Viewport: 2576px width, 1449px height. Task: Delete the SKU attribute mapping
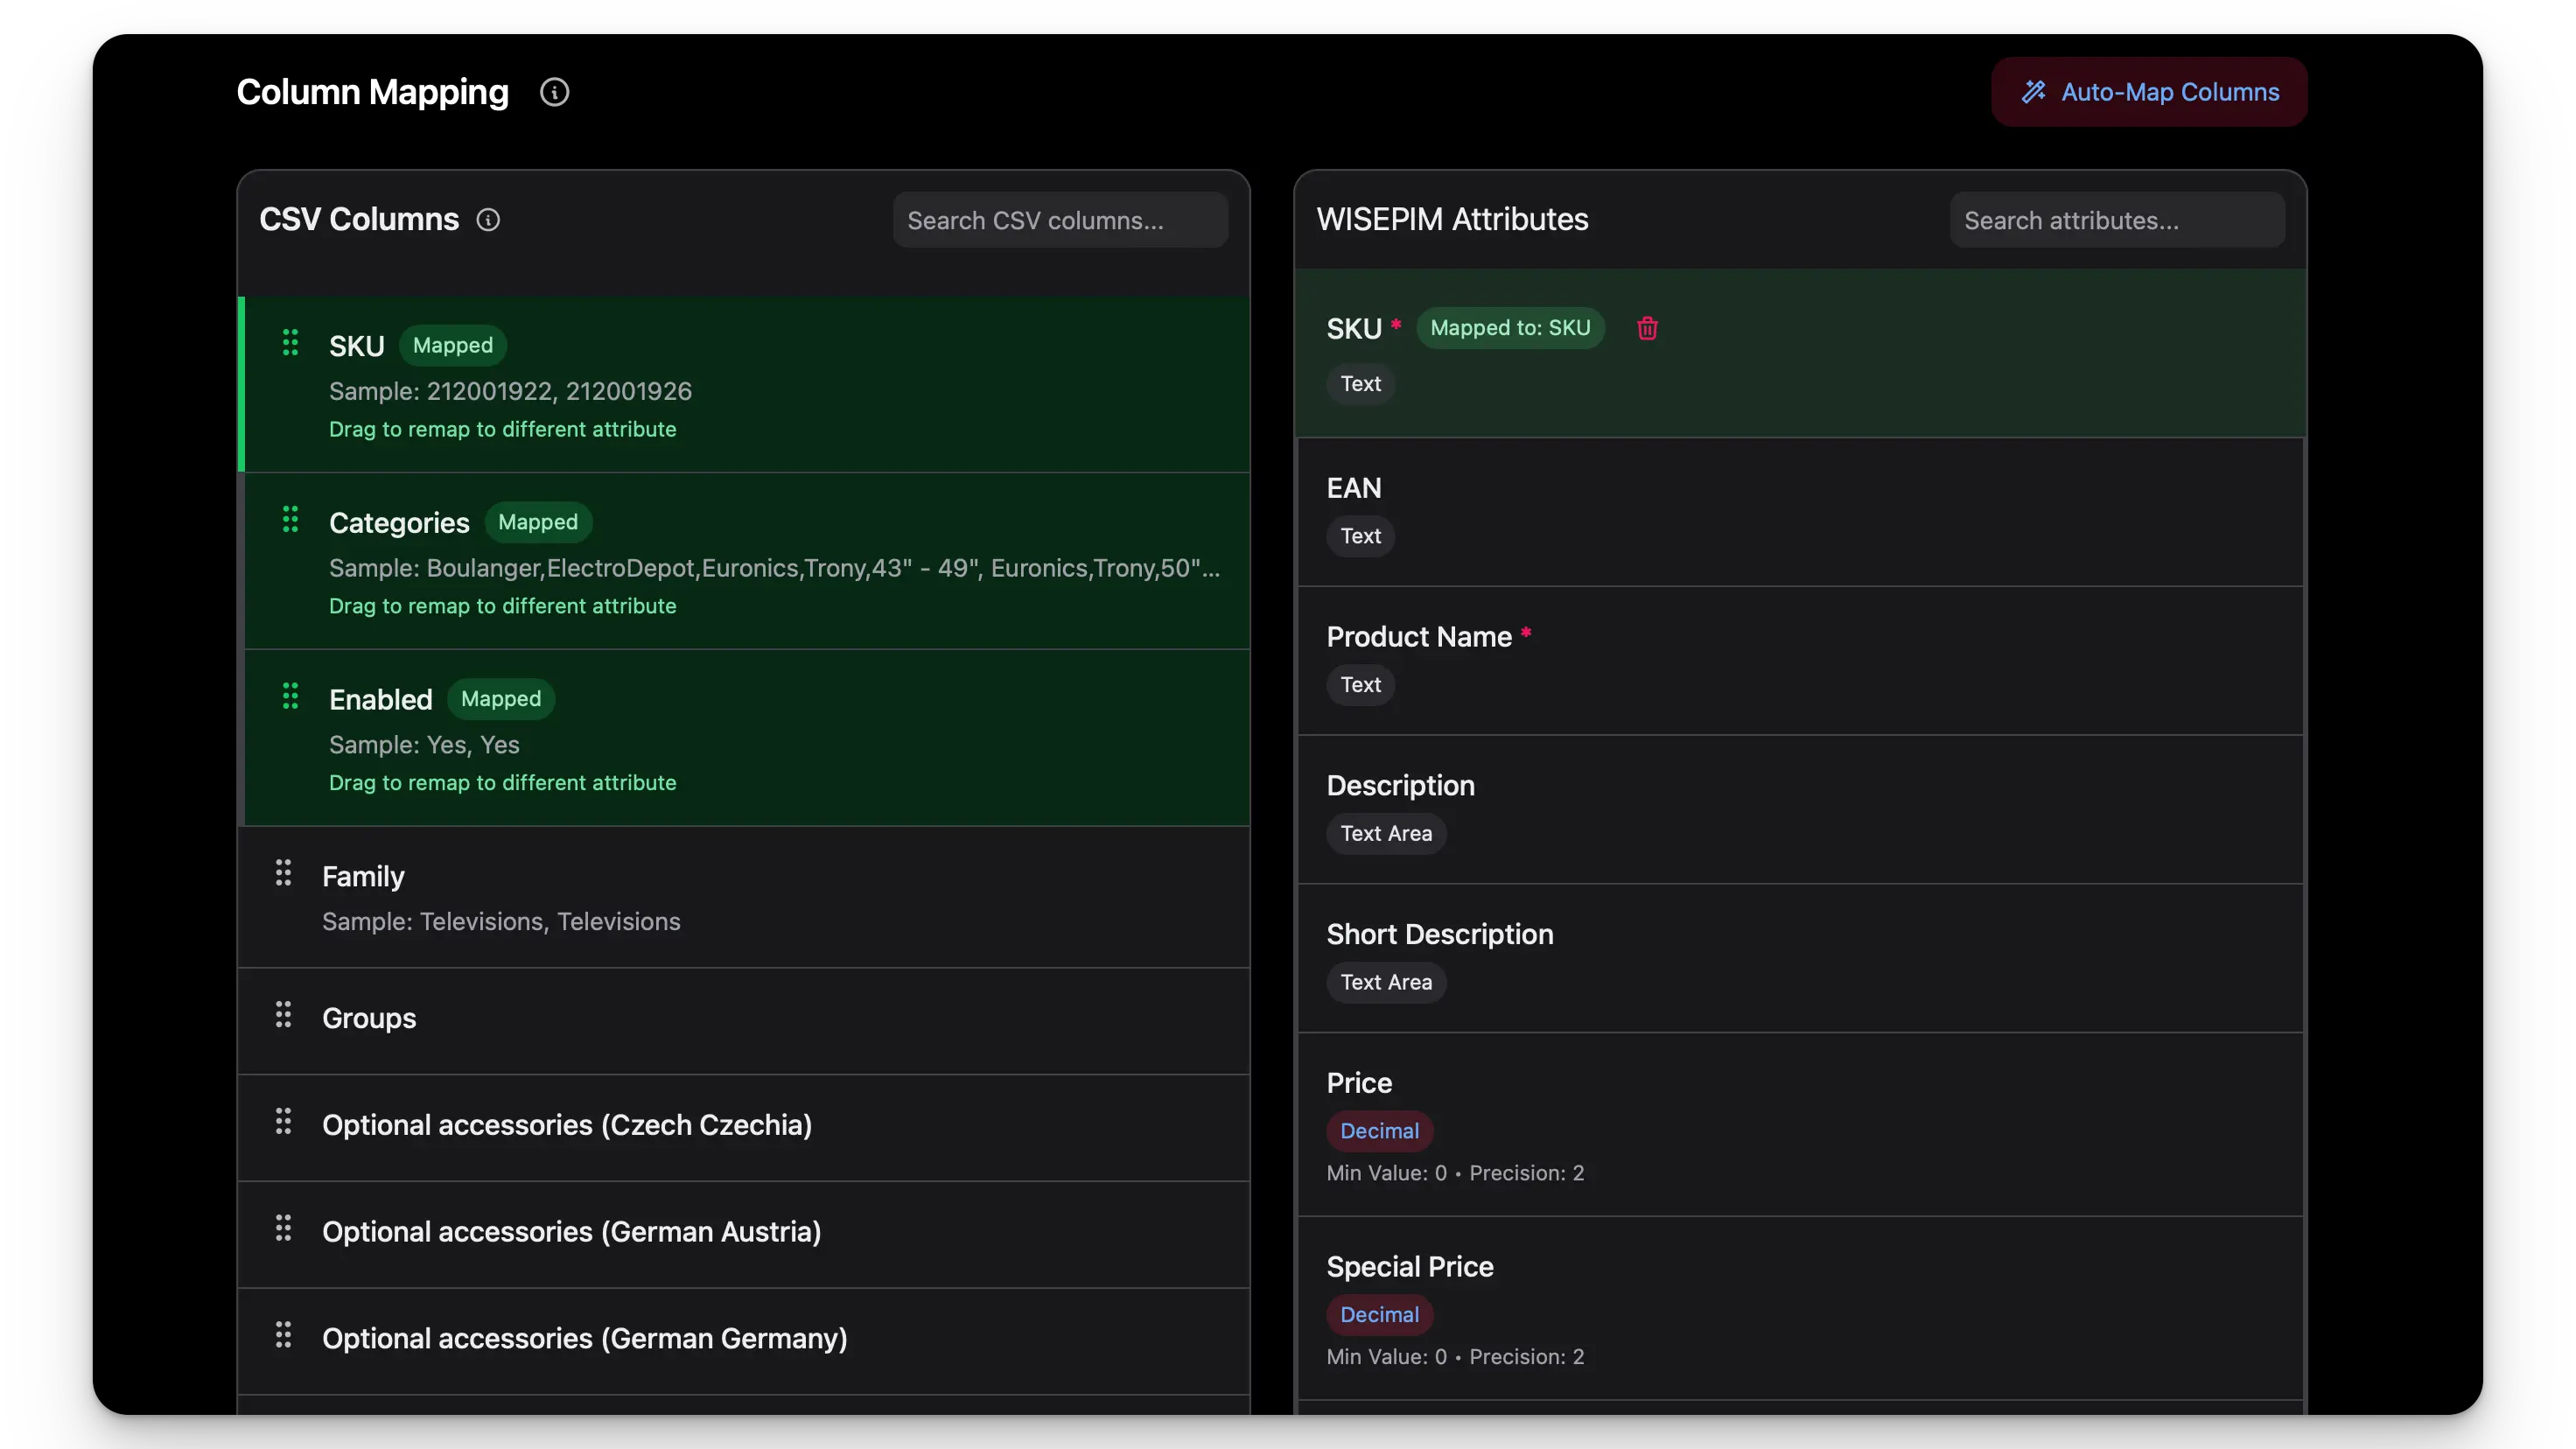[1647, 328]
